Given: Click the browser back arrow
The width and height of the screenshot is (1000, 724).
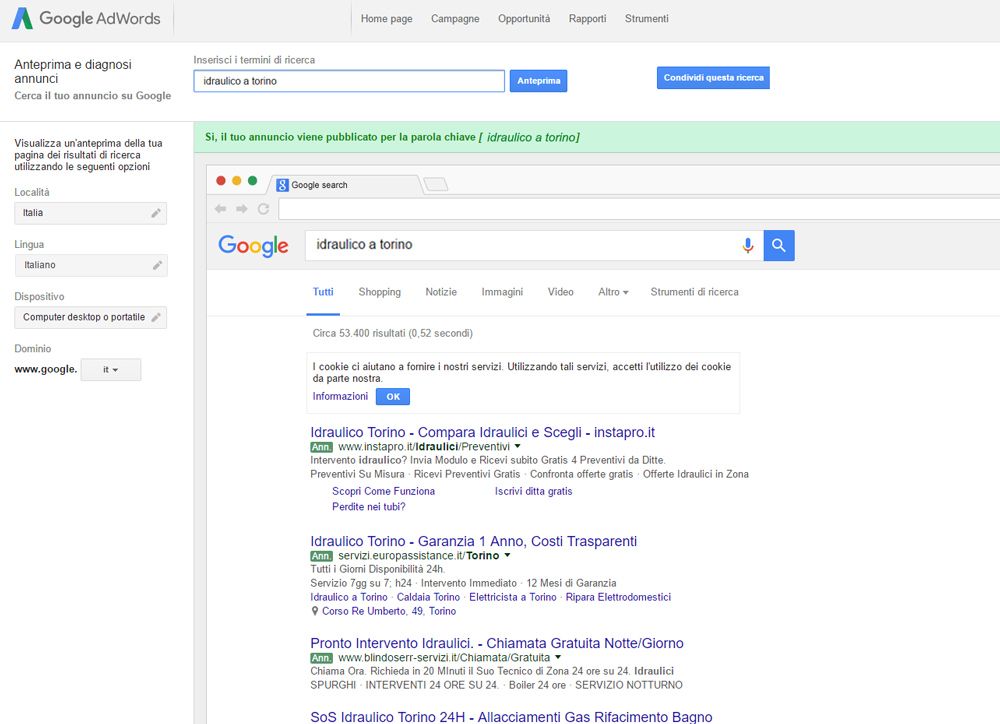Looking at the screenshot, I should click(221, 209).
